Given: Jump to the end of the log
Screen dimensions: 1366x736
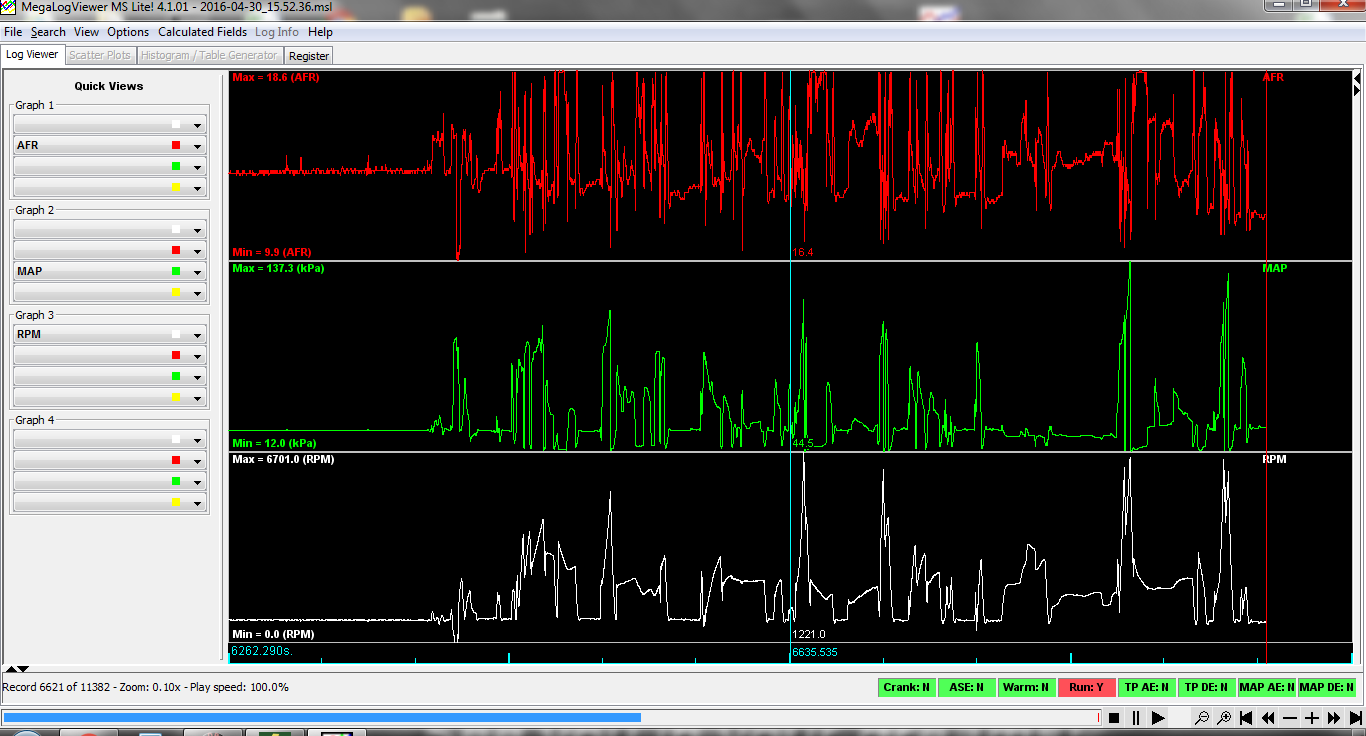Looking at the screenshot, I should coord(1355,718).
